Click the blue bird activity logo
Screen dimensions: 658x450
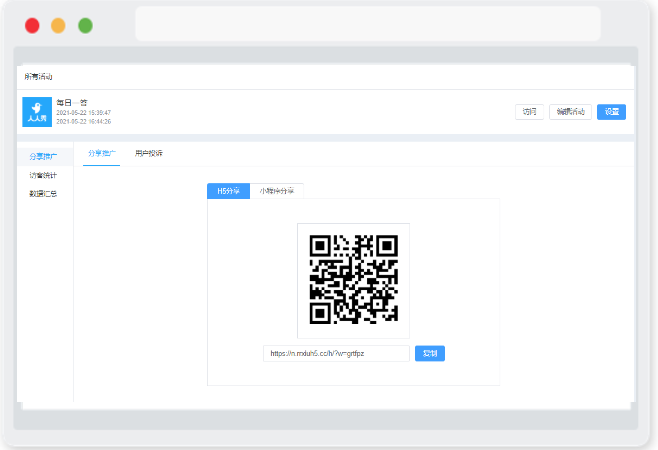point(37,112)
